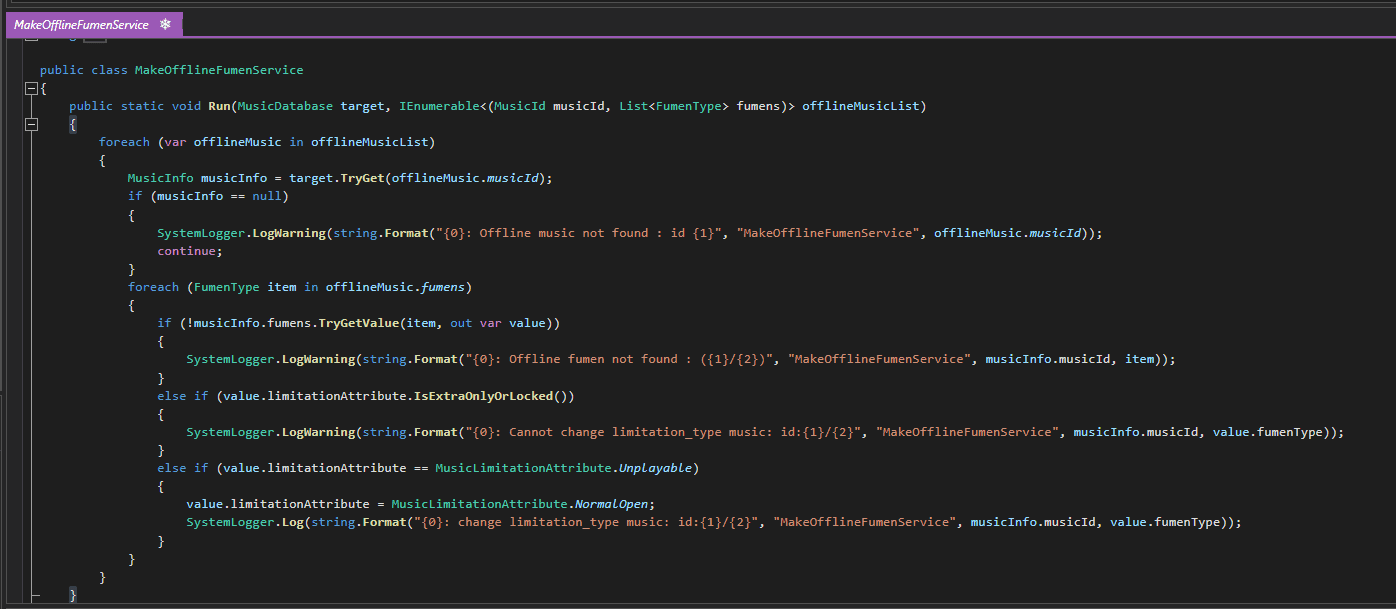1396x609 pixels.
Task: Click the snowflake freeze icon on the tab
Action: click(x=165, y=24)
